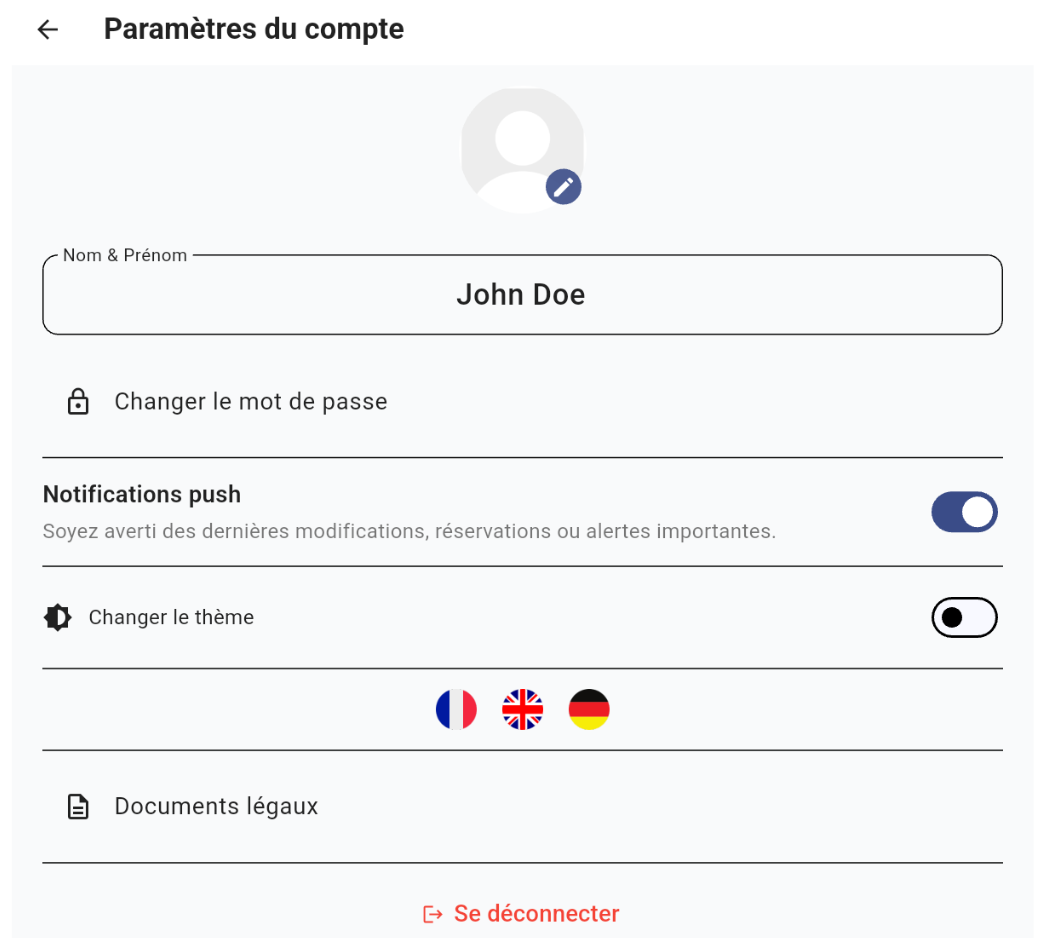Choose German by clicking the German flag
Image resolution: width=1040 pixels, height=938 pixels.
click(589, 709)
